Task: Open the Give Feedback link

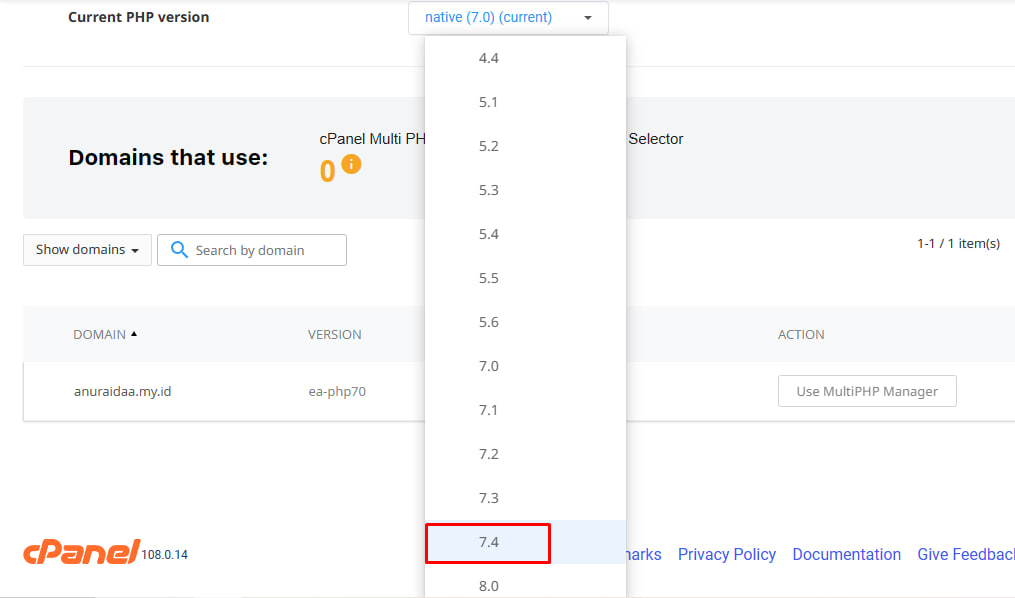Action: pyautogui.click(x=966, y=555)
